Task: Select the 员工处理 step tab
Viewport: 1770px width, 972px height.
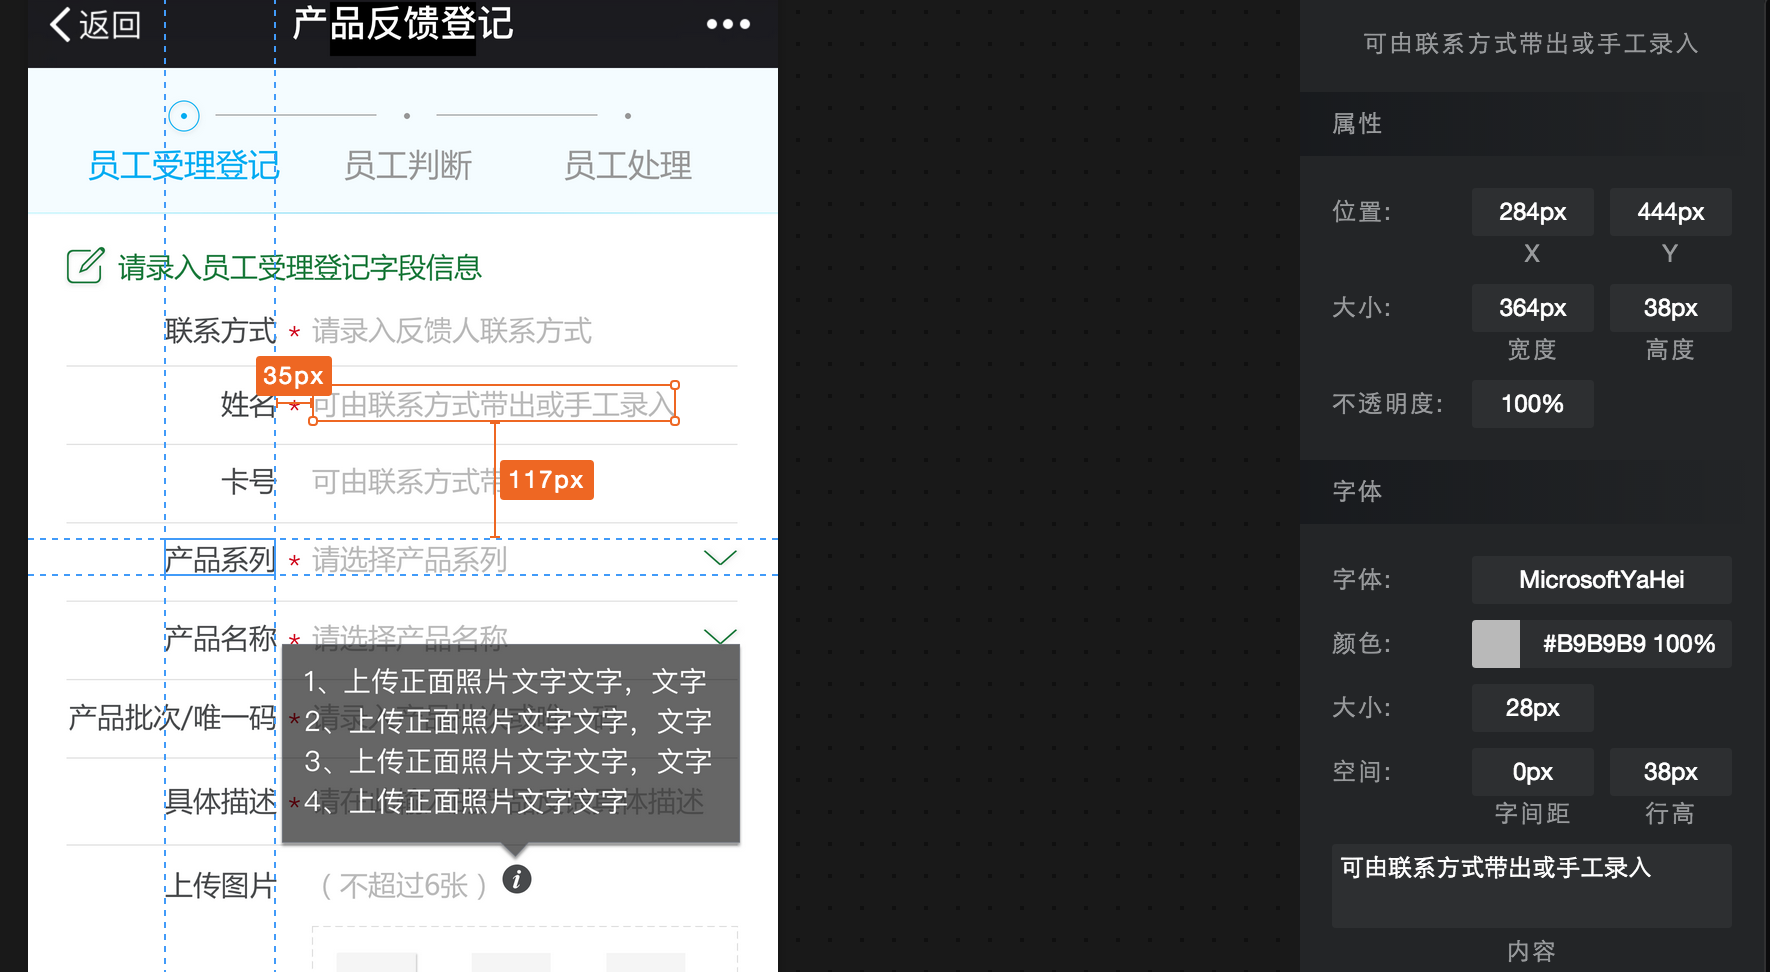Action: point(628,165)
